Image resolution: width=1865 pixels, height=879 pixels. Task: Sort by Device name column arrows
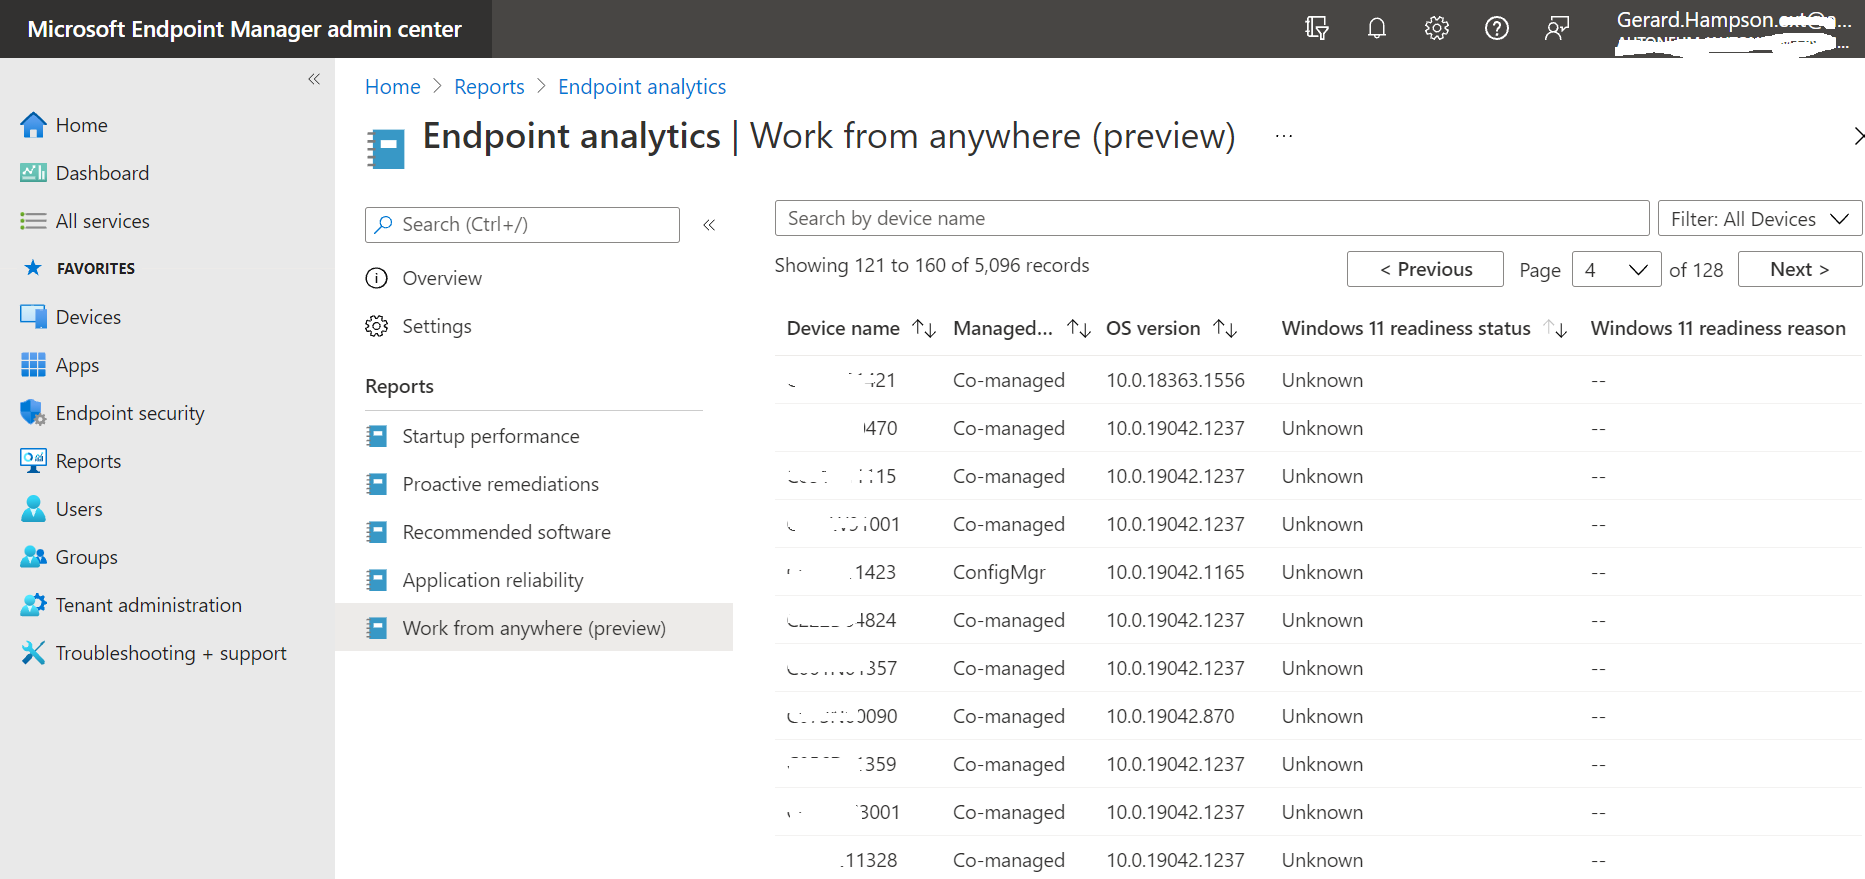pos(924,329)
